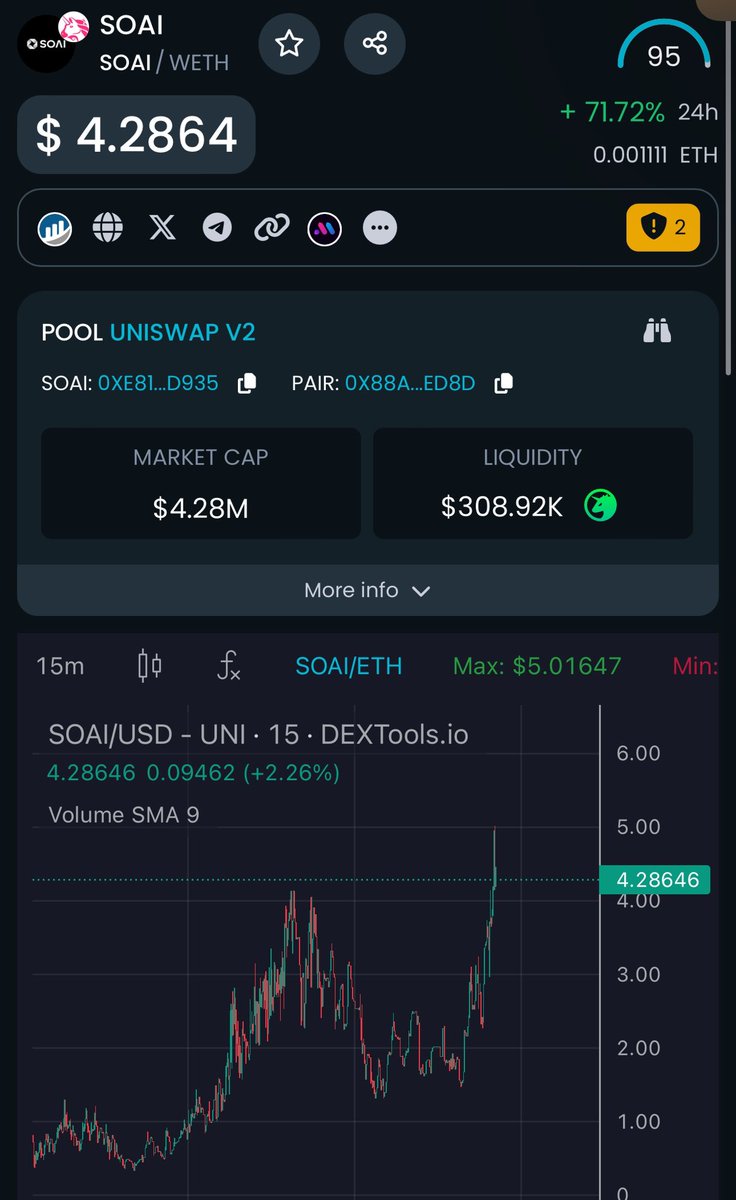Image resolution: width=736 pixels, height=1200 pixels.
Task: Open the blue chart explorer icon
Action: click(x=53, y=228)
